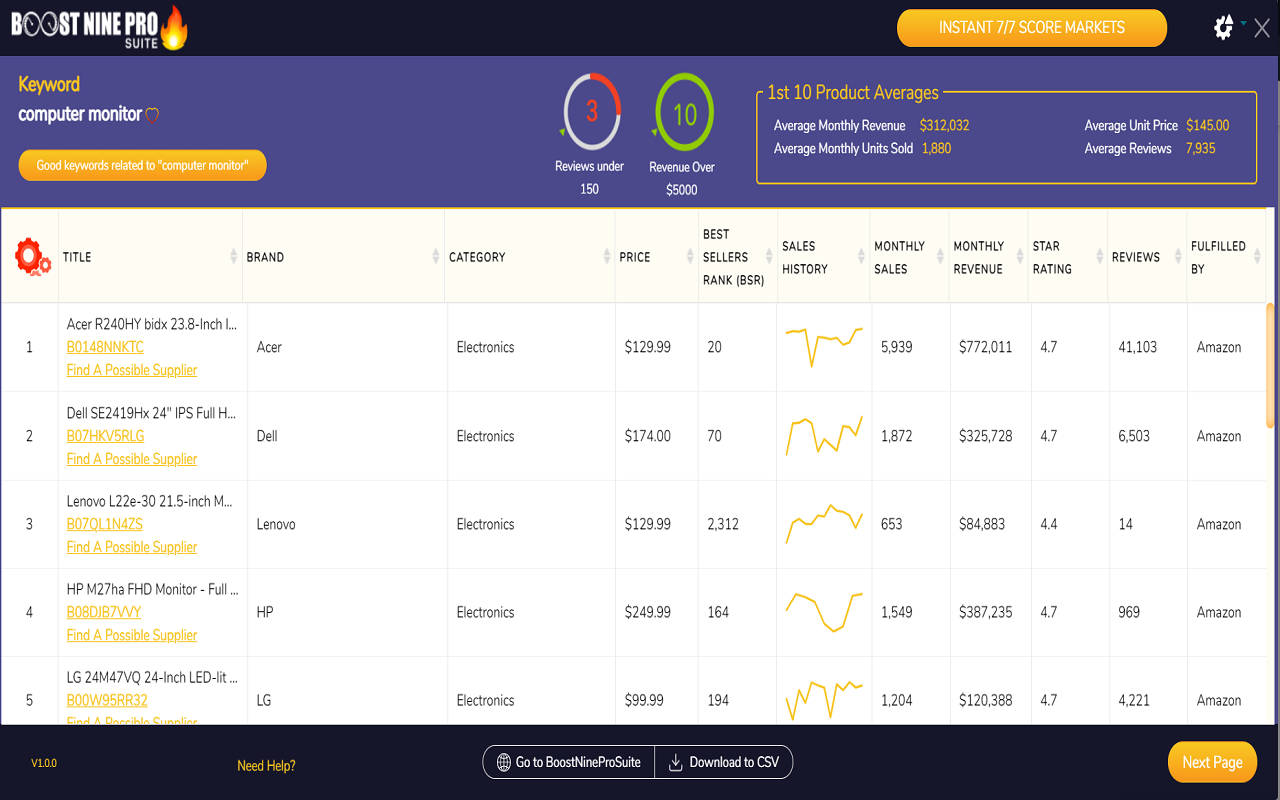
Task: Find a possible supplier for Dell SE2419Hx
Action: pos(132,459)
